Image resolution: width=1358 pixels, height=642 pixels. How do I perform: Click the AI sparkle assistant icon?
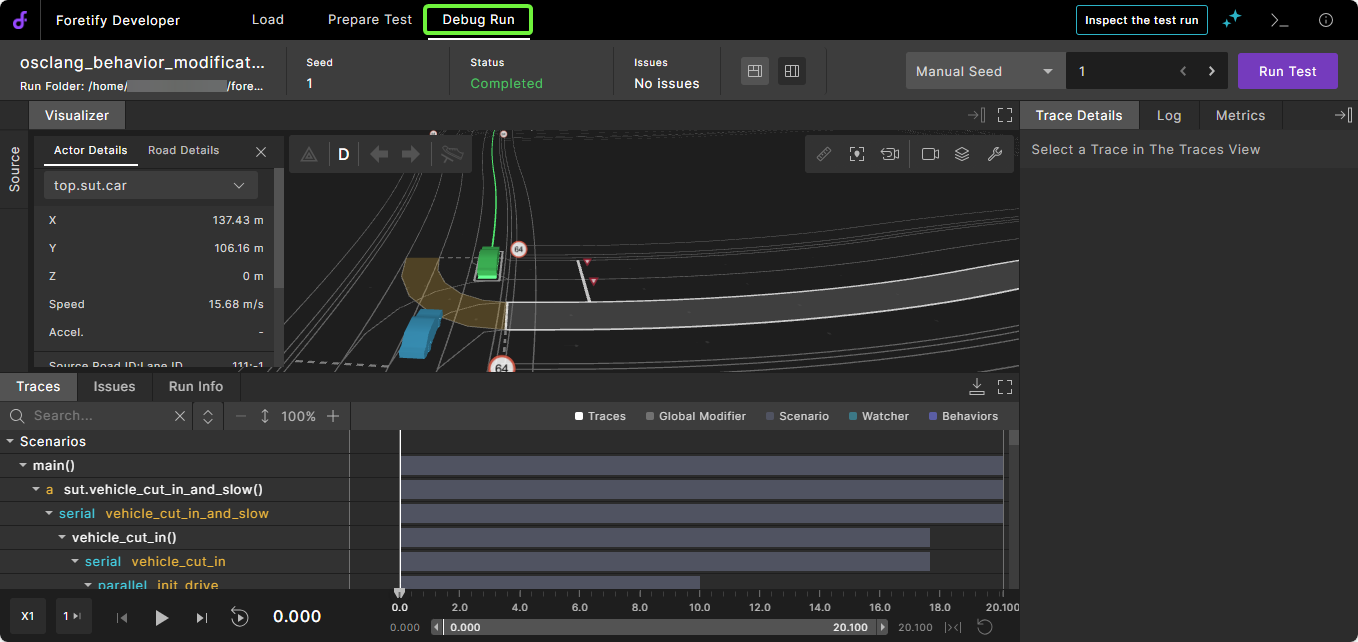tap(1232, 20)
